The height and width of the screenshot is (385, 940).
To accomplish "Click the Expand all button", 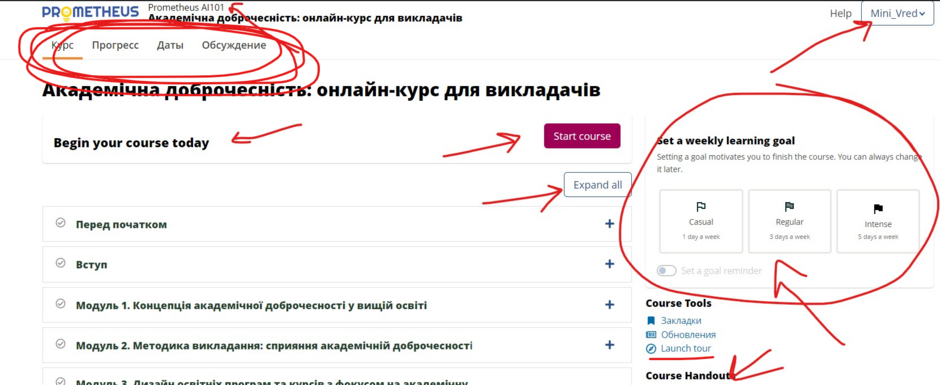I will 598,185.
